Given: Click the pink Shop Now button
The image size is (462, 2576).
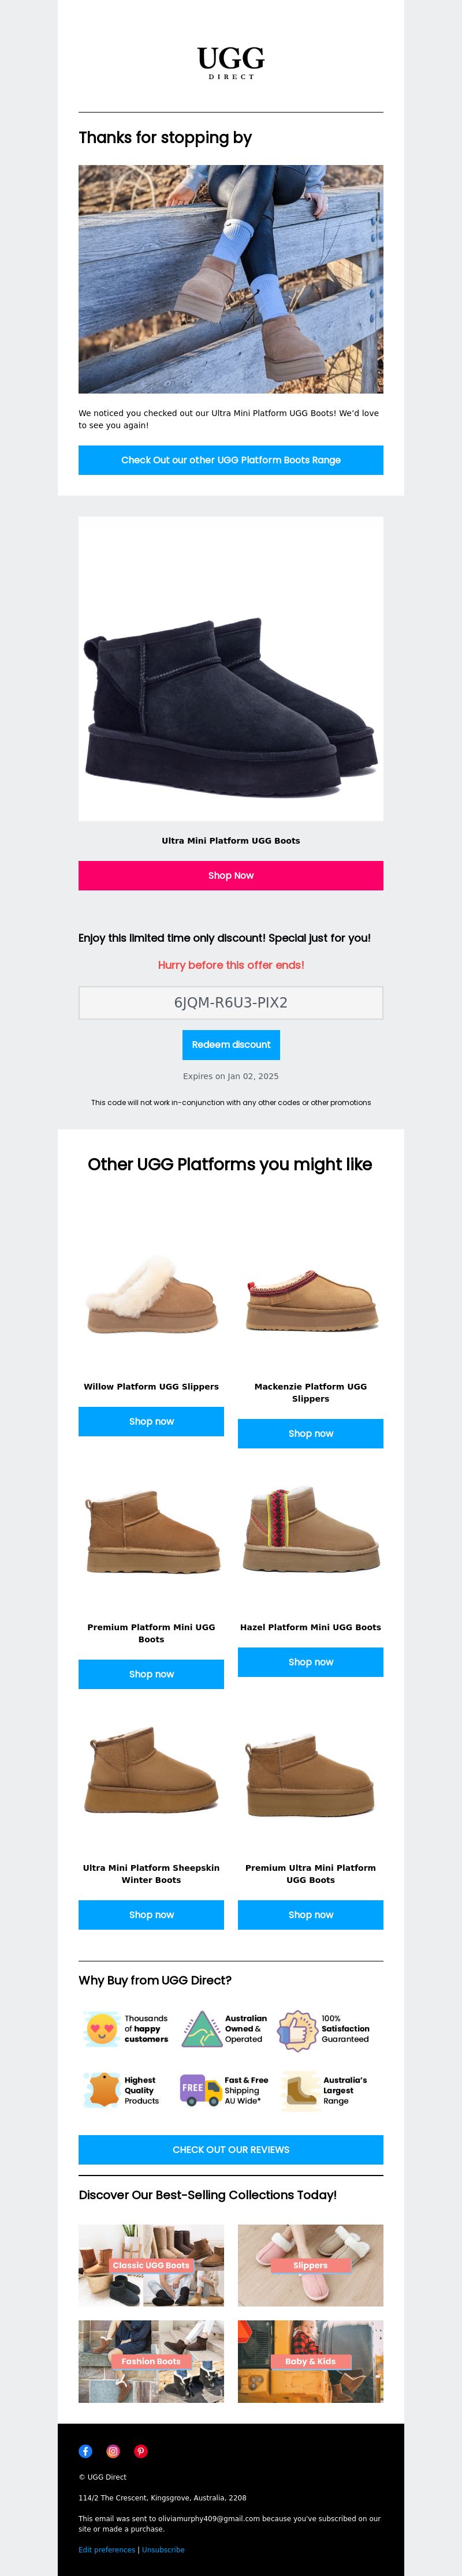Looking at the screenshot, I should pos(231,875).
